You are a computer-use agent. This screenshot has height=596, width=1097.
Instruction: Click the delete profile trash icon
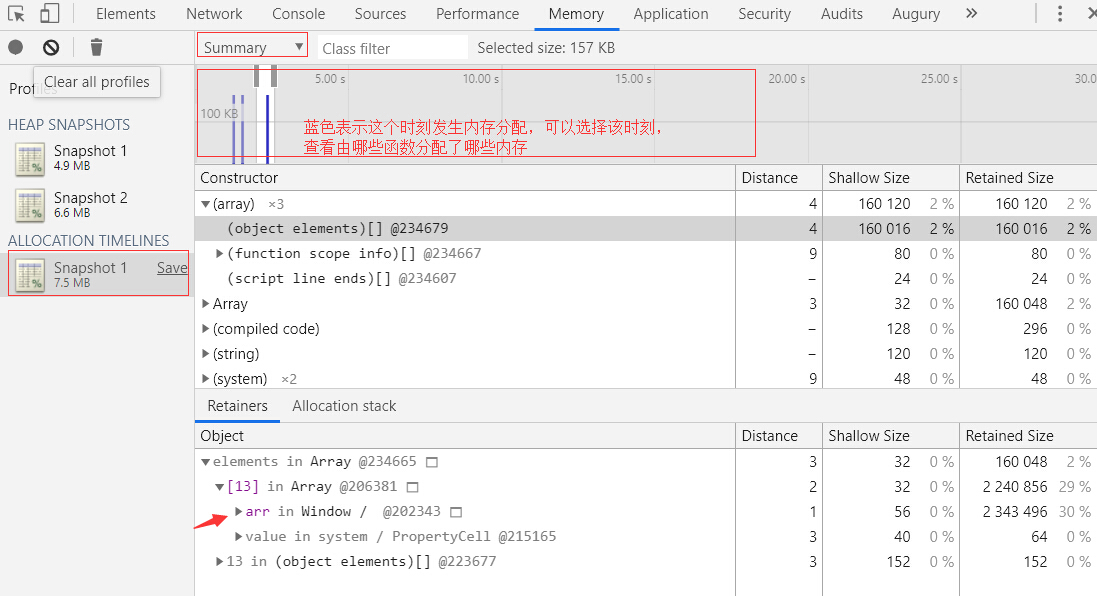(95, 47)
